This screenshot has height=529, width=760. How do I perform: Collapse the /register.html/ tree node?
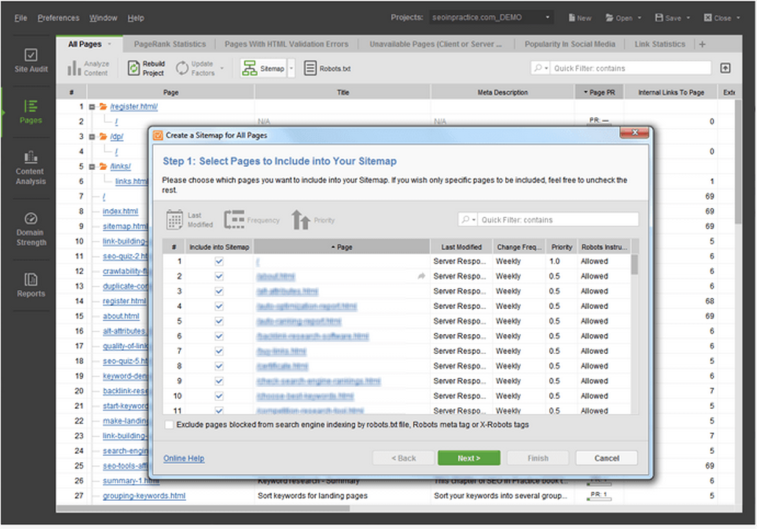[x=92, y=106]
